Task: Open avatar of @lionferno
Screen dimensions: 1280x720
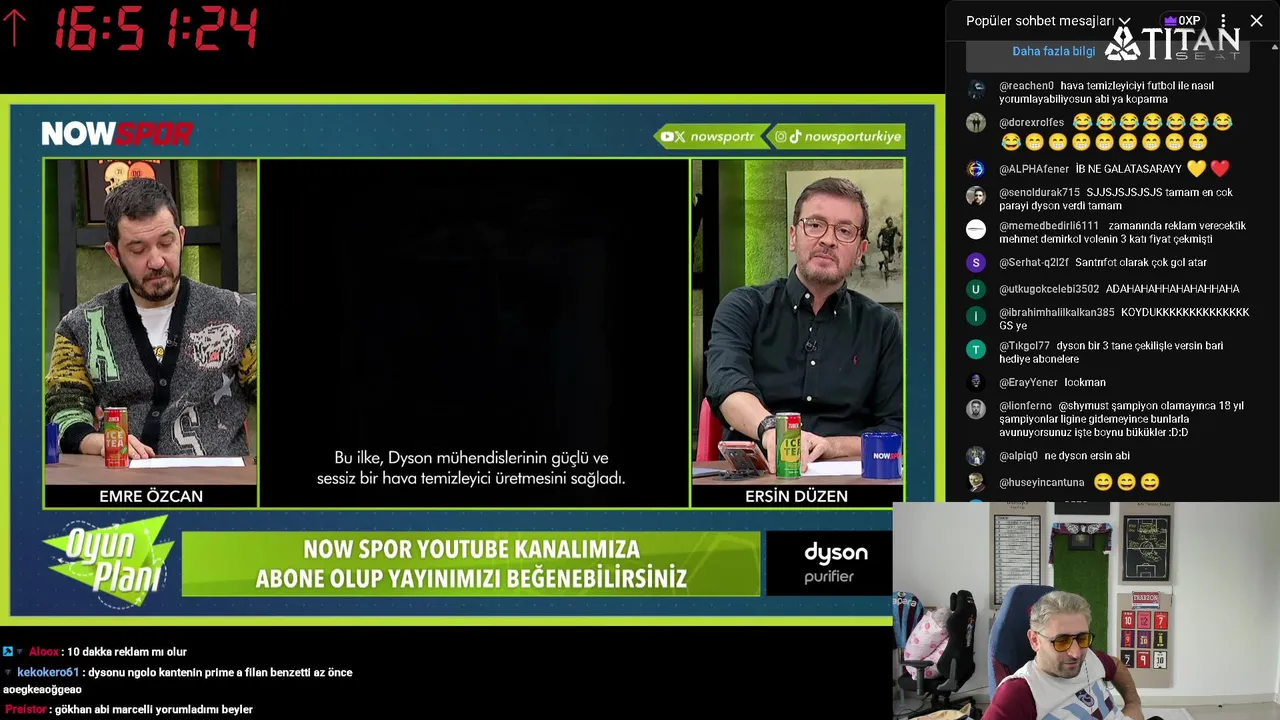Action: 976,409
